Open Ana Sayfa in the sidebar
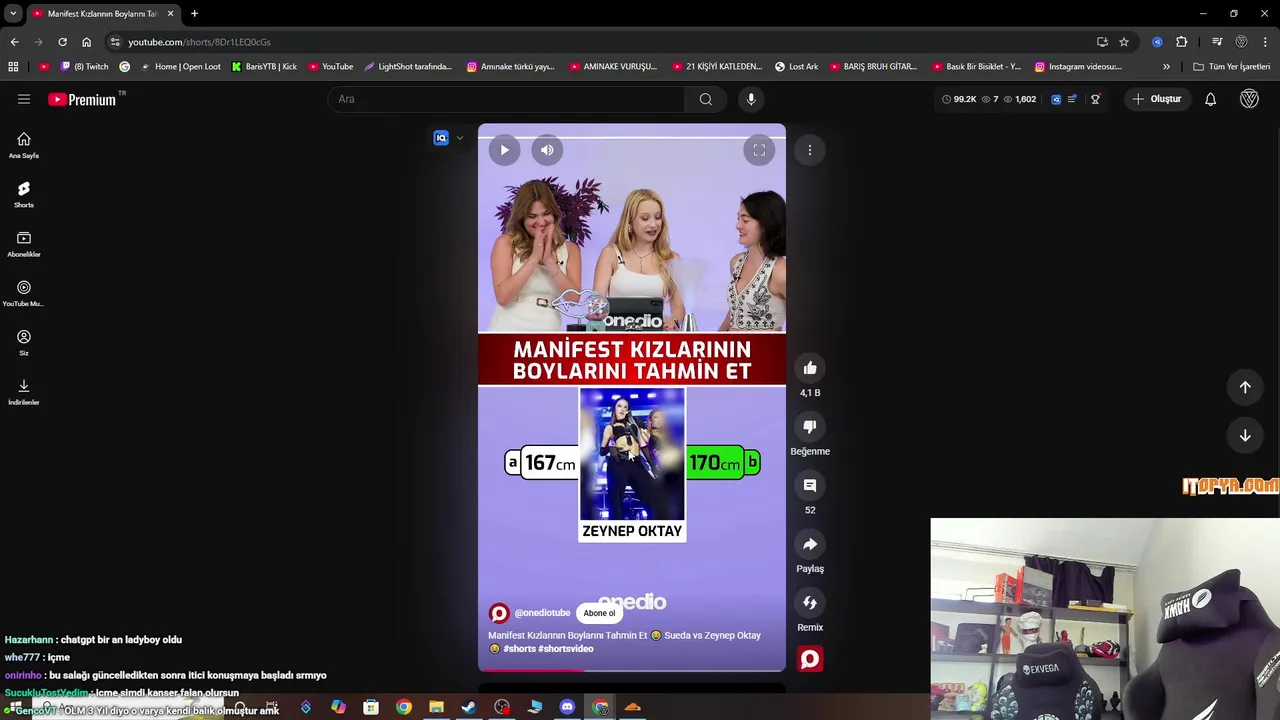The width and height of the screenshot is (1280, 720). [24, 145]
